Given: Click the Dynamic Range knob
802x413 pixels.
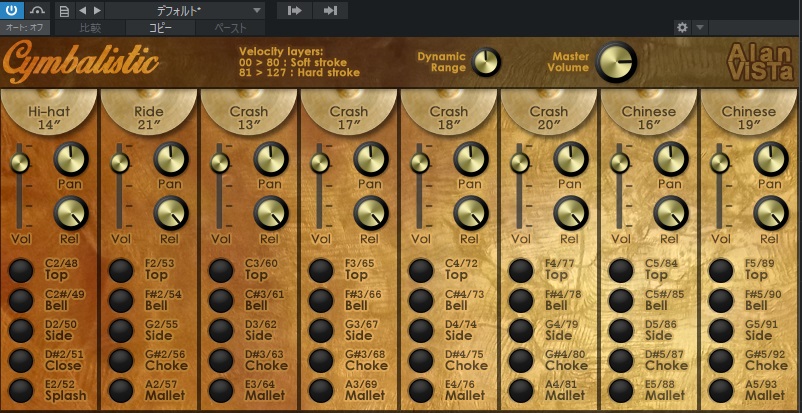Looking at the screenshot, I should pyautogui.click(x=486, y=62).
